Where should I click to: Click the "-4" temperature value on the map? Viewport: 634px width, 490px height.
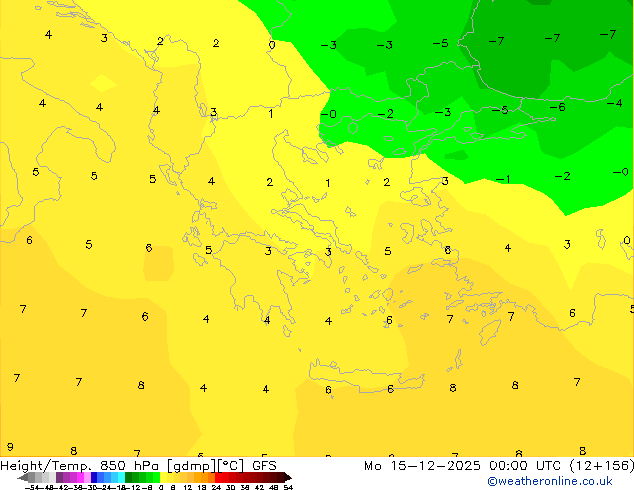615,103
